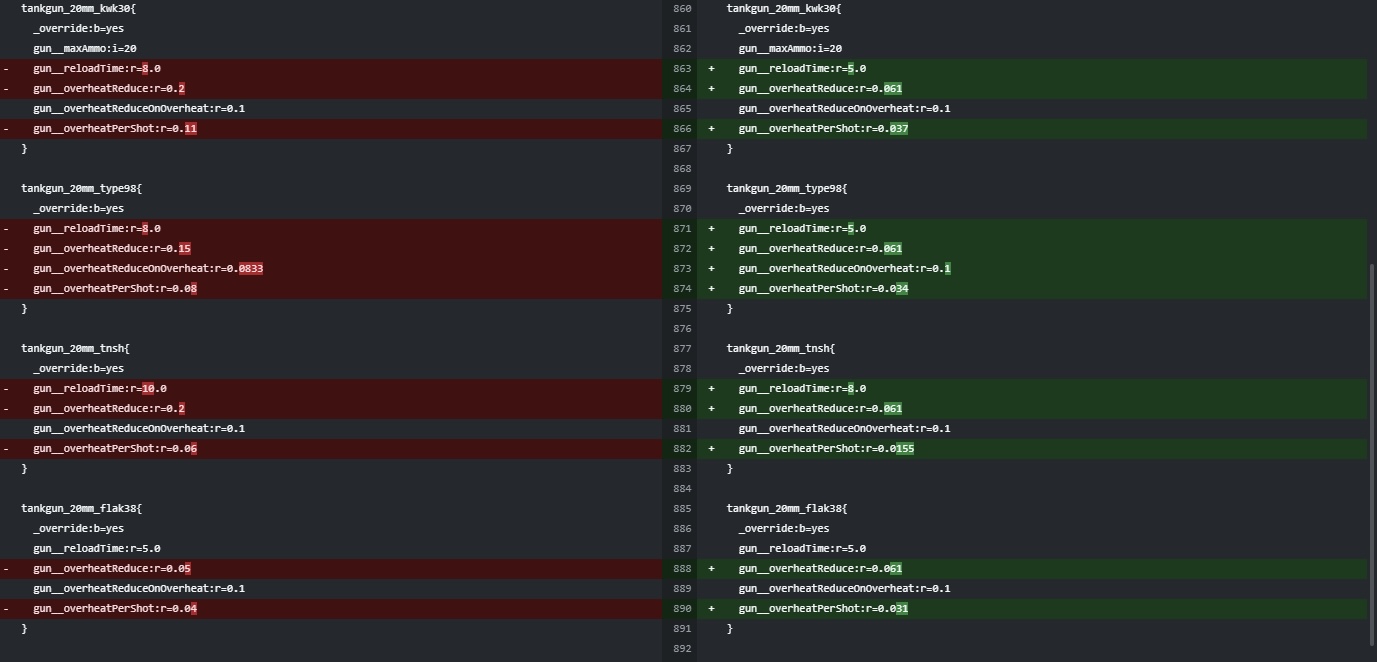
Task: Click added line gun__overheatPerShot:r=0.037
Action: (823, 129)
